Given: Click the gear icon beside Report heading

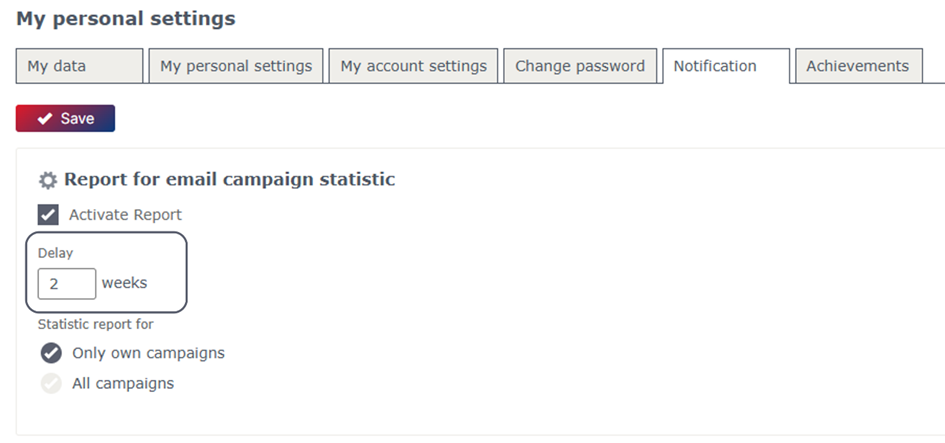Looking at the screenshot, I should (48, 180).
